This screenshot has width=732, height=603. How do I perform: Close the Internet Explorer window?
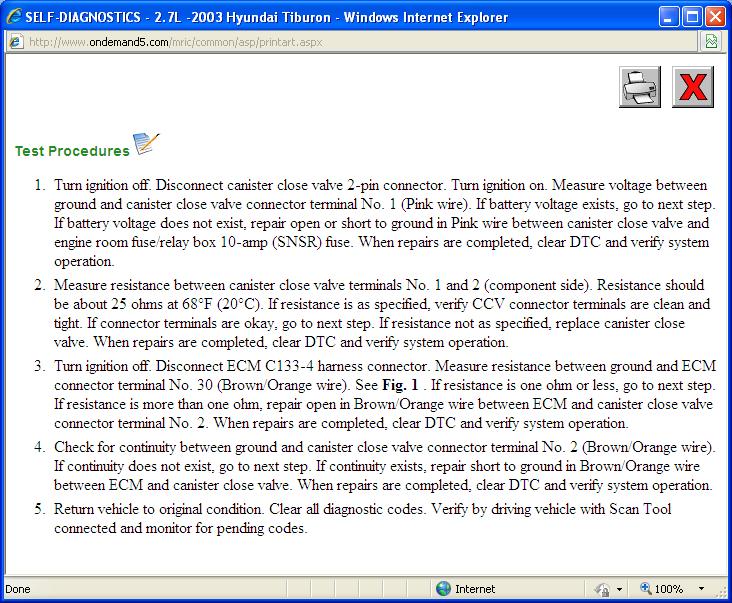click(x=716, y=18)
